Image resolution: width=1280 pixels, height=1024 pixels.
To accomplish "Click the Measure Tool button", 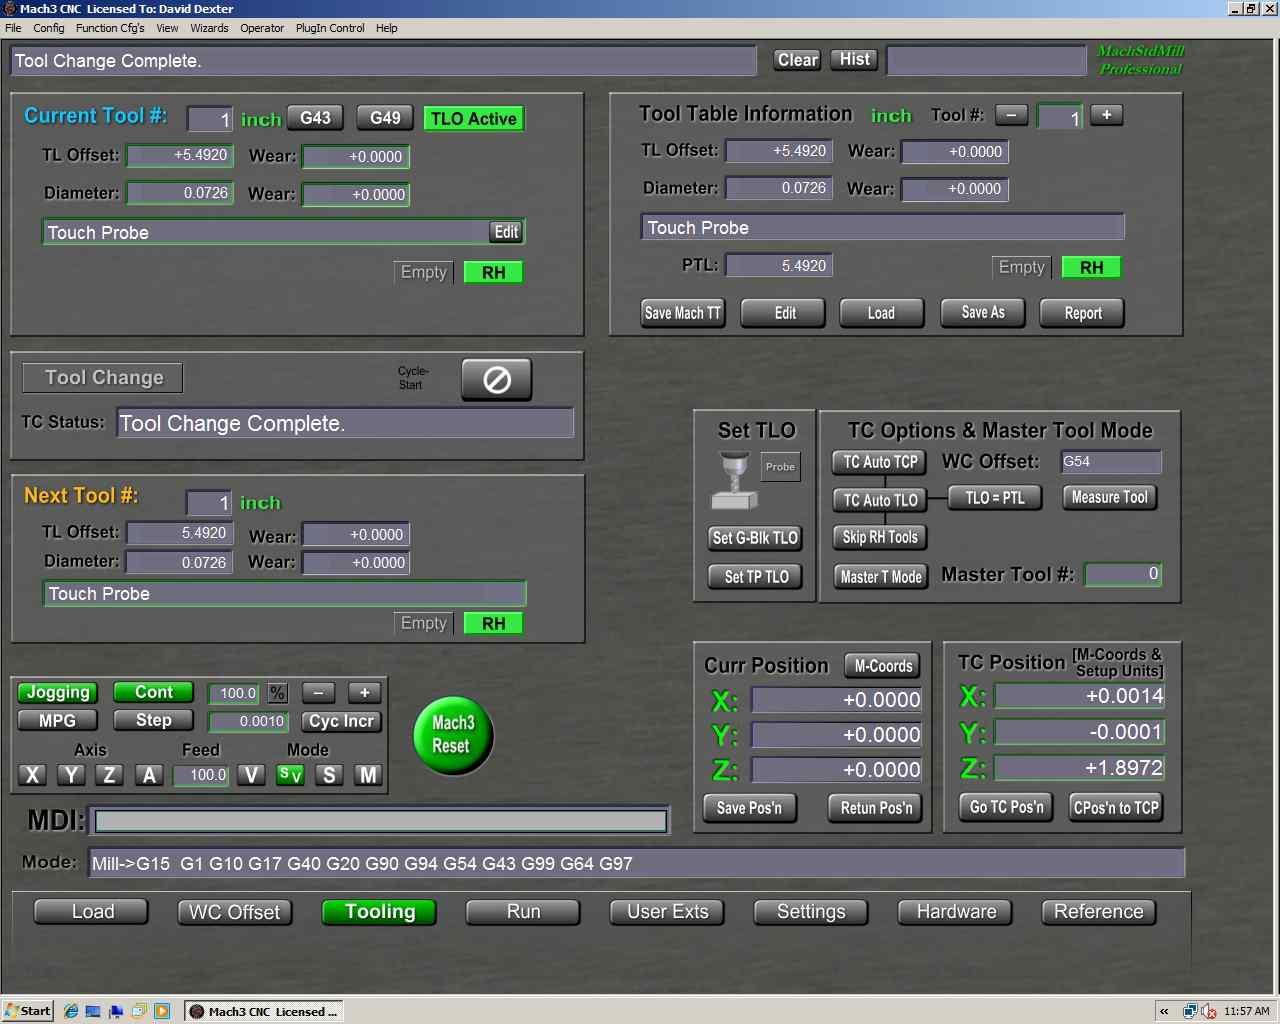I will click(x=1109, y=497).
